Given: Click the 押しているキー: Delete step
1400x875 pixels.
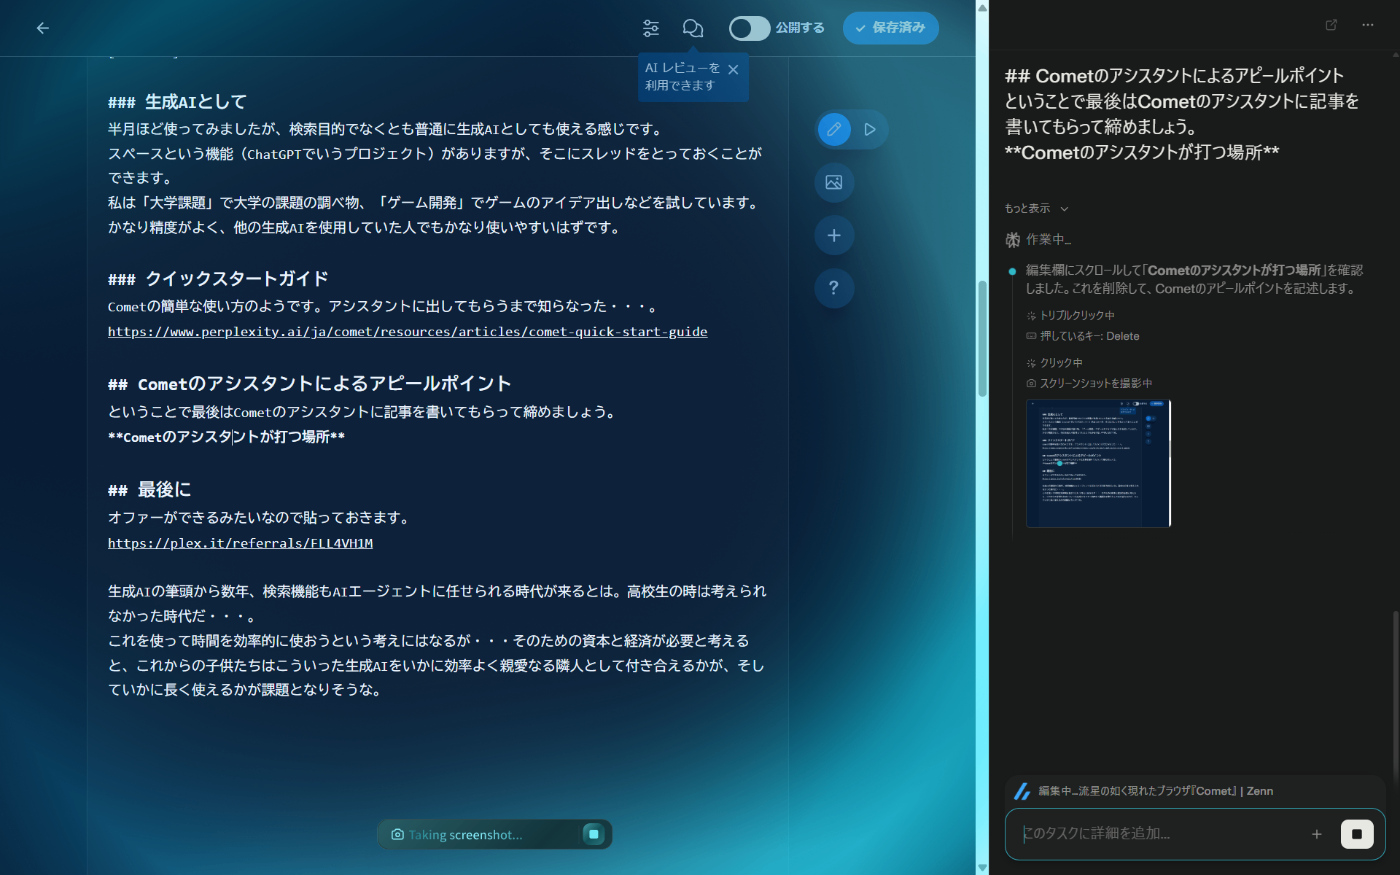Looking at the screenshot, I should (1090, 336).
